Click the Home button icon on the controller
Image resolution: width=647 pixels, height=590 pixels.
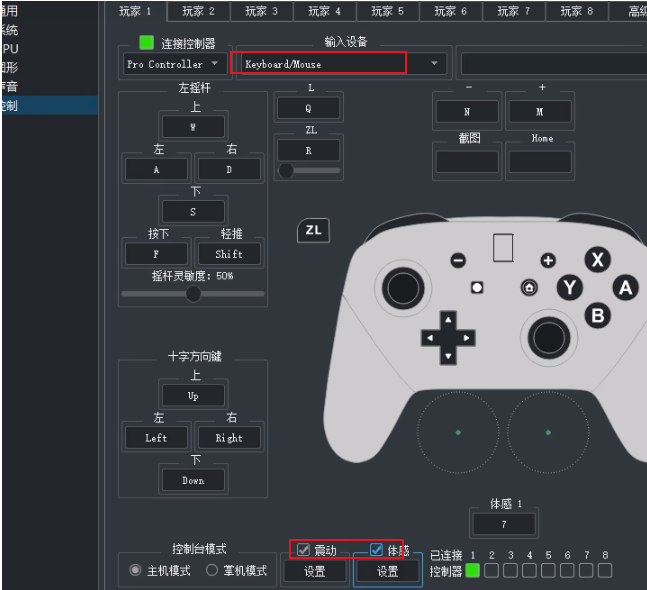point(528,288)
